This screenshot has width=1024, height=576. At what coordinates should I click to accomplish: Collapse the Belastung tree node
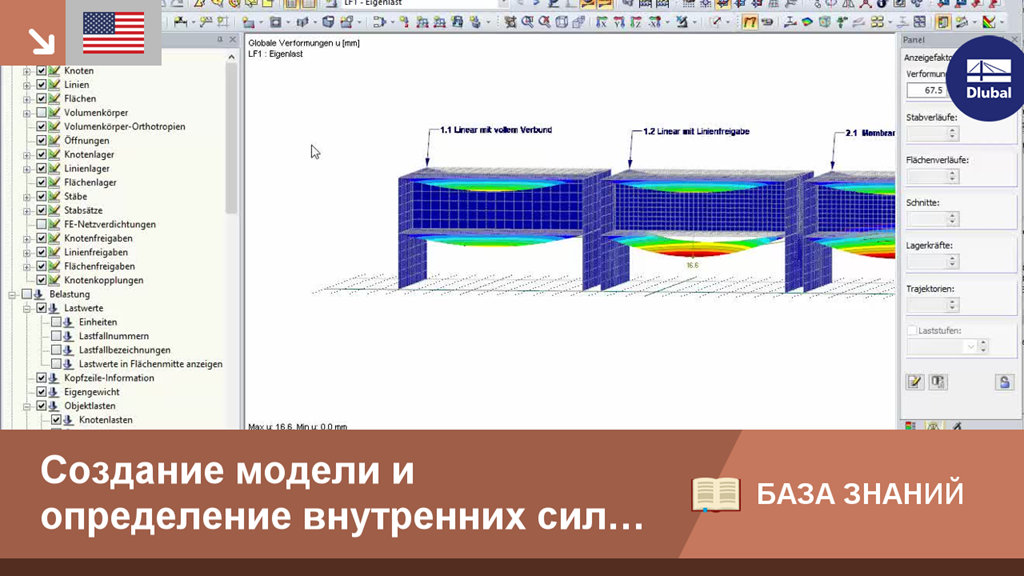point(12,295)
